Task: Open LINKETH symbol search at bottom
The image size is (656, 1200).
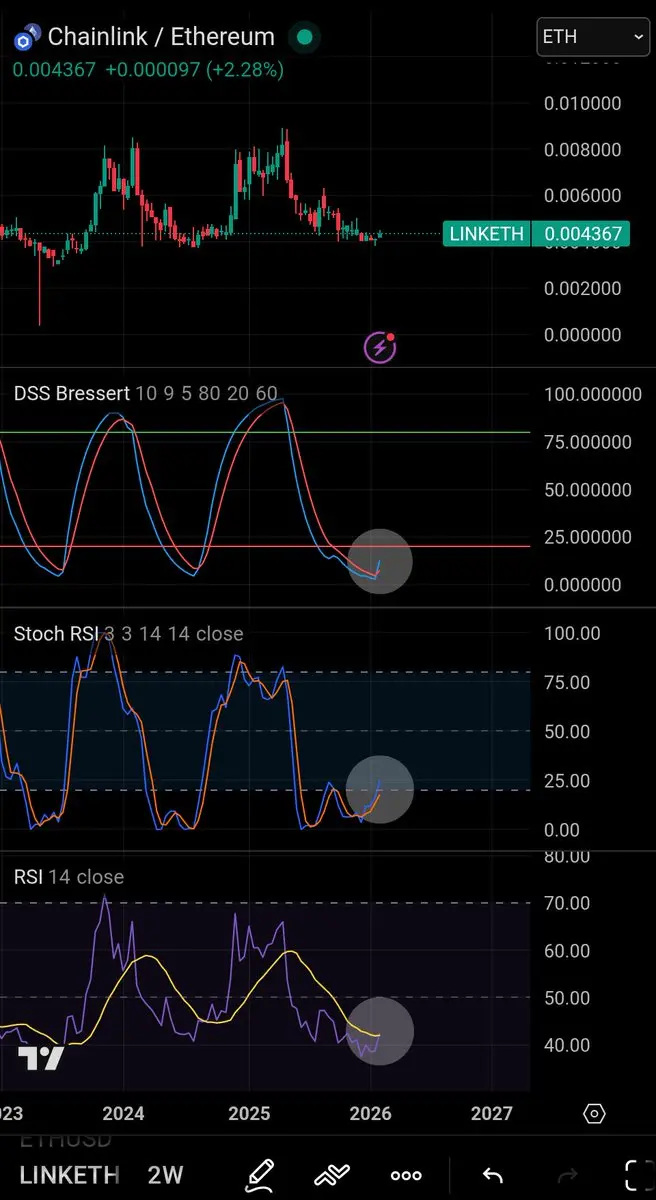Action: [x=69, y=1174]
